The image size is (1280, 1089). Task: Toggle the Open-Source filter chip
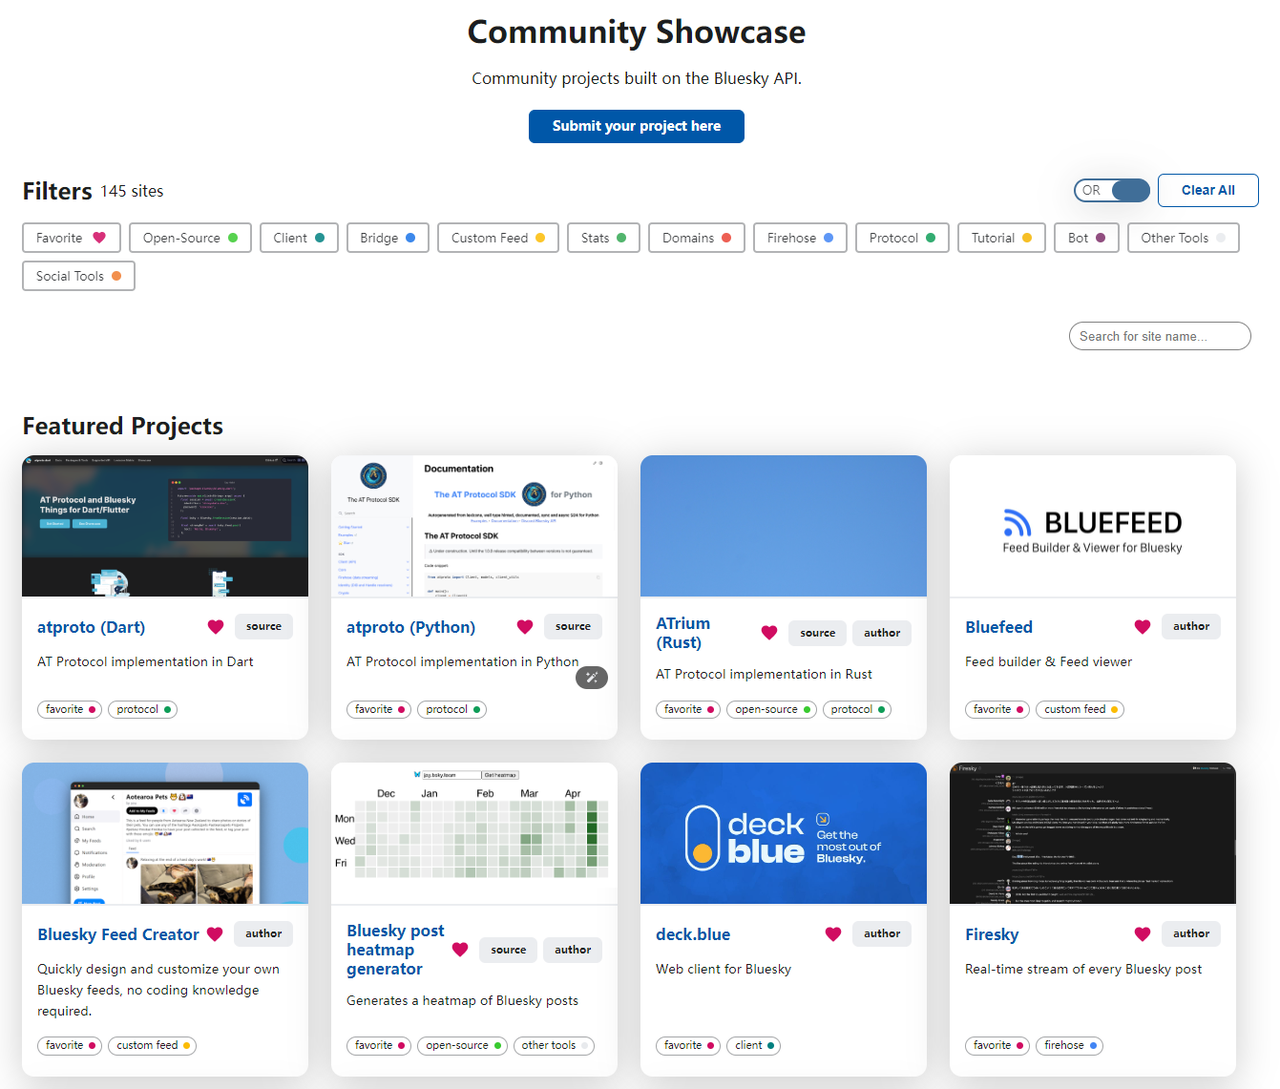(190, 238)
